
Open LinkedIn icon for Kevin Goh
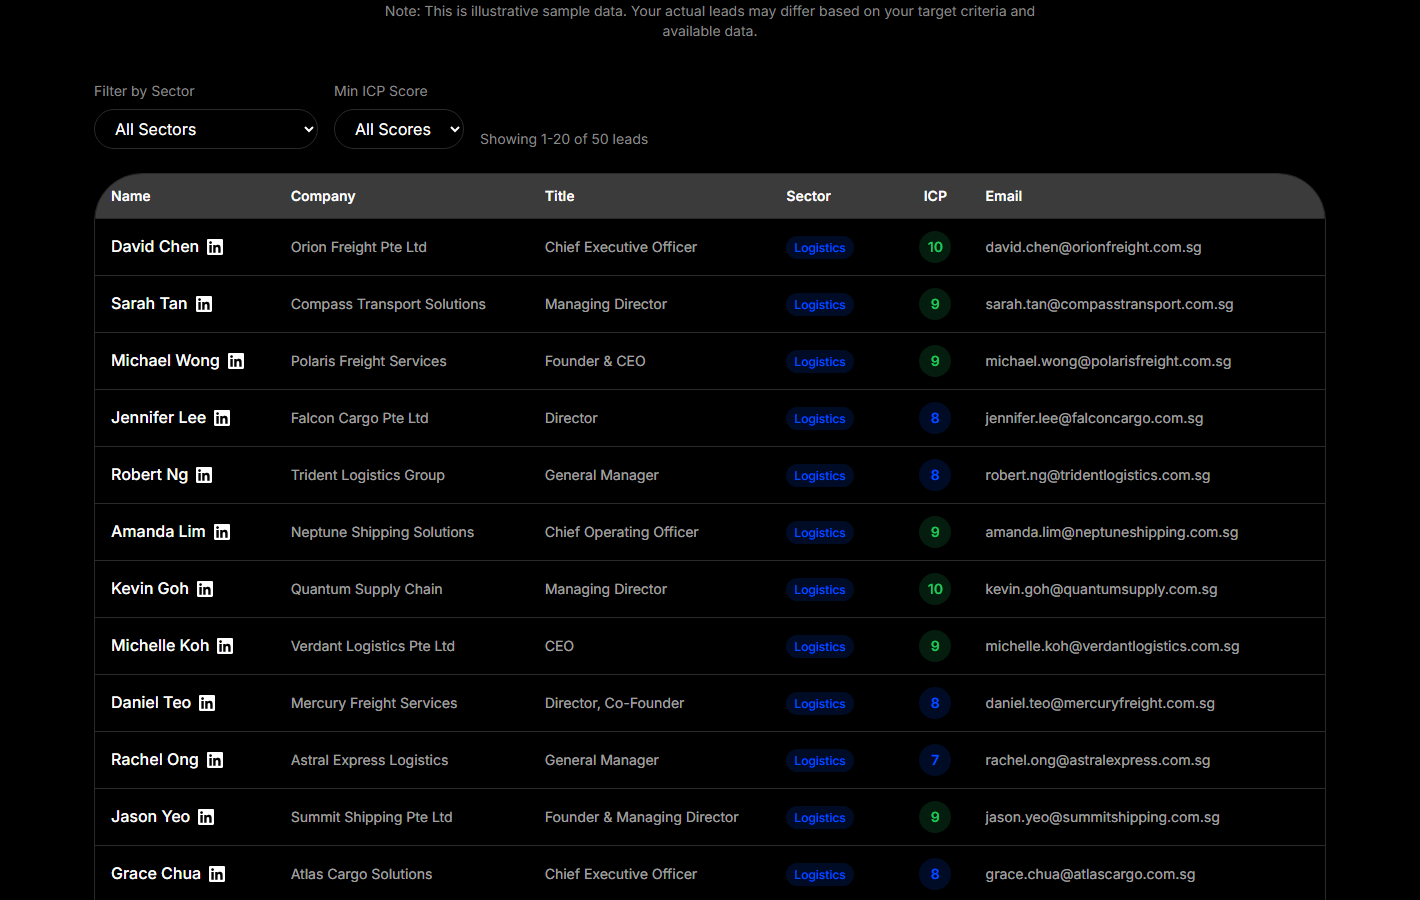pos(205,589)
